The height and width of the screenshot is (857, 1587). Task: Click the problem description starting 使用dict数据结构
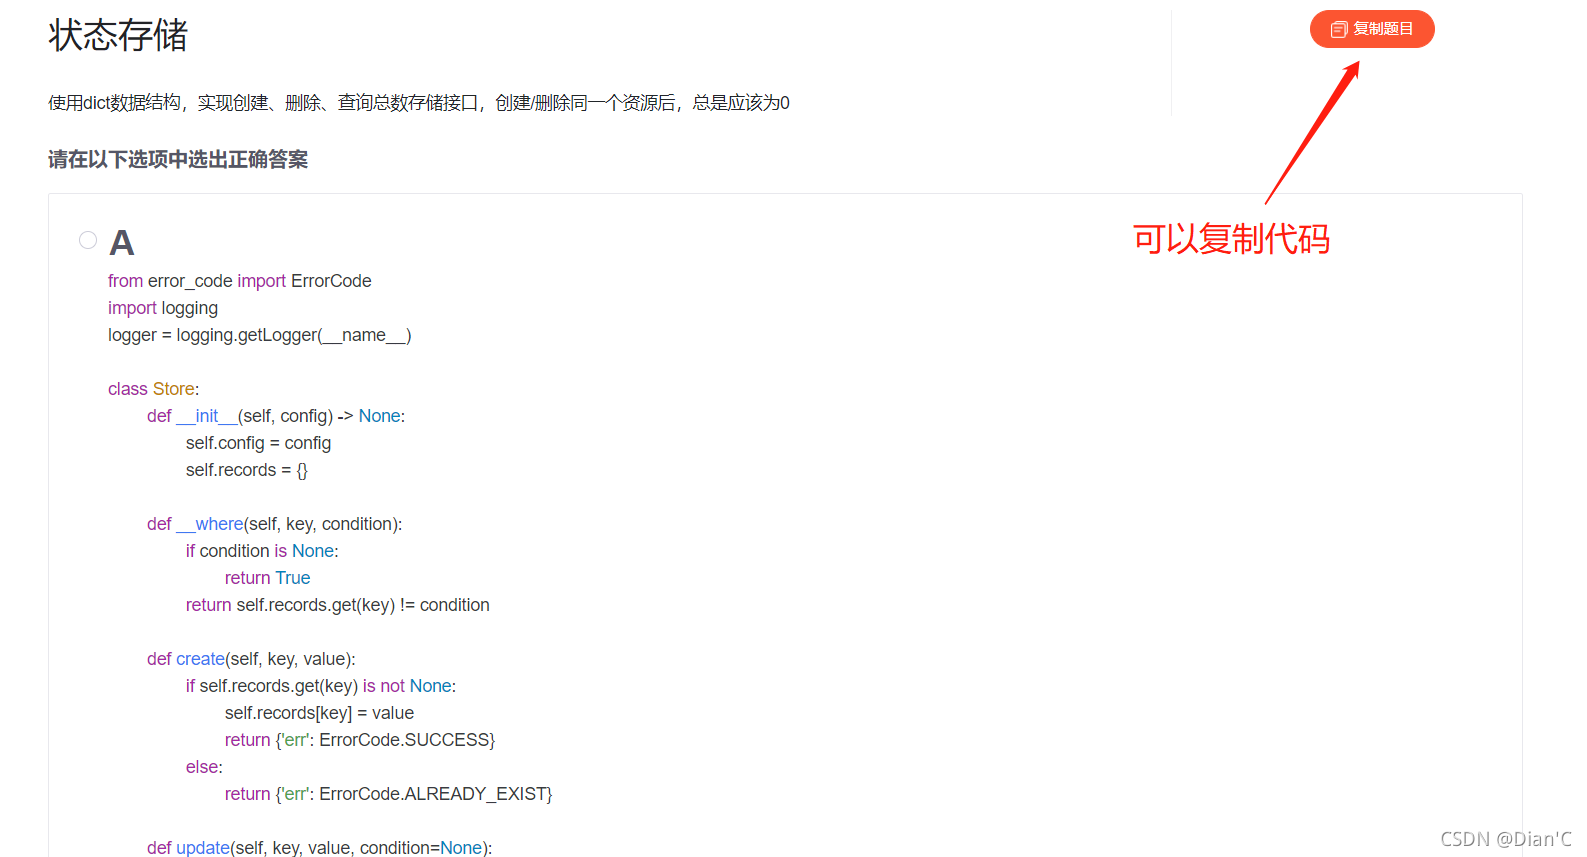pos(419,102)
